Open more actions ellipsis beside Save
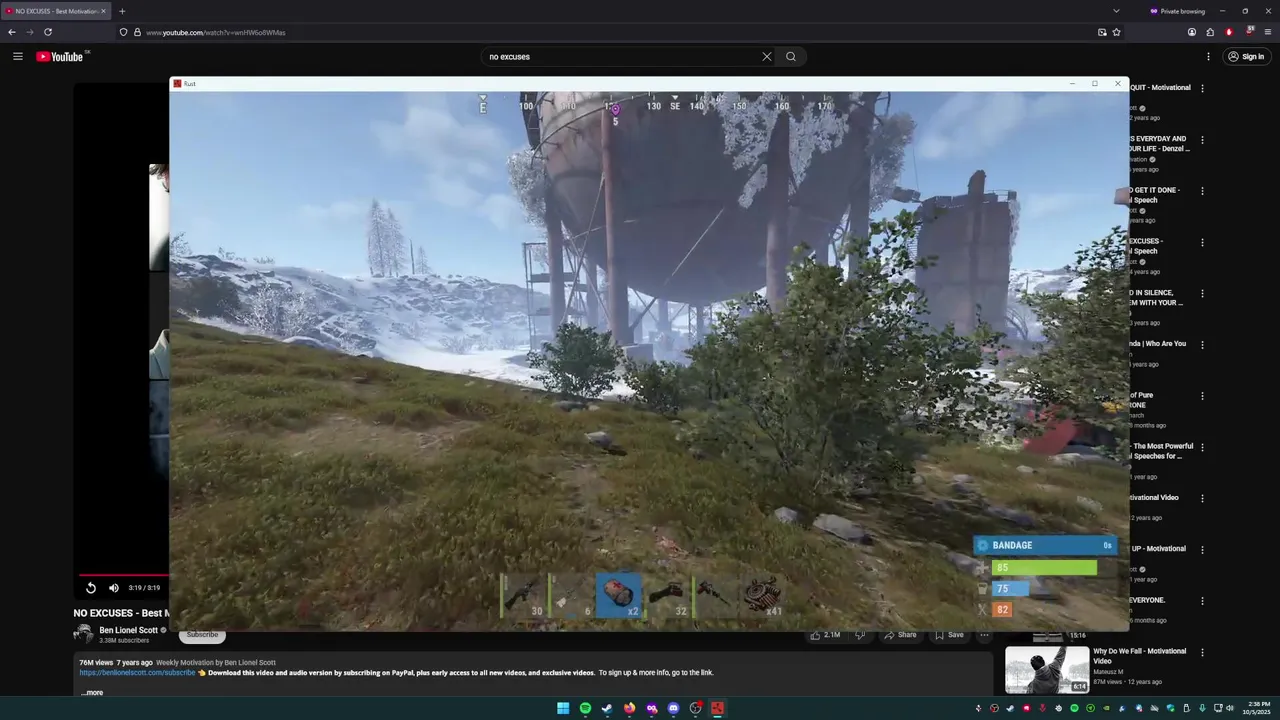The width and height of the screenshot is (1280, 720). click(984, 635)
